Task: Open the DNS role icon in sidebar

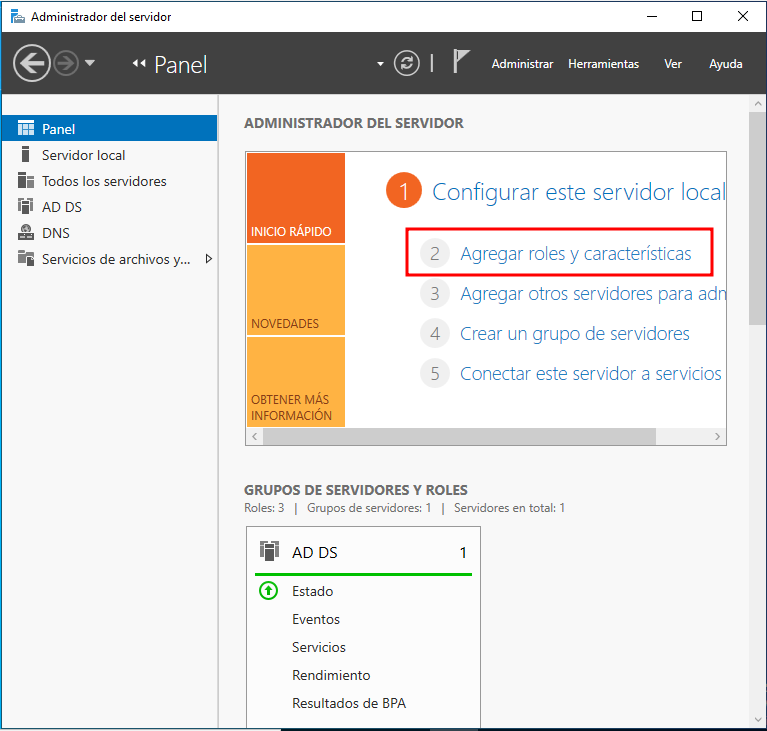Action: 25,233
